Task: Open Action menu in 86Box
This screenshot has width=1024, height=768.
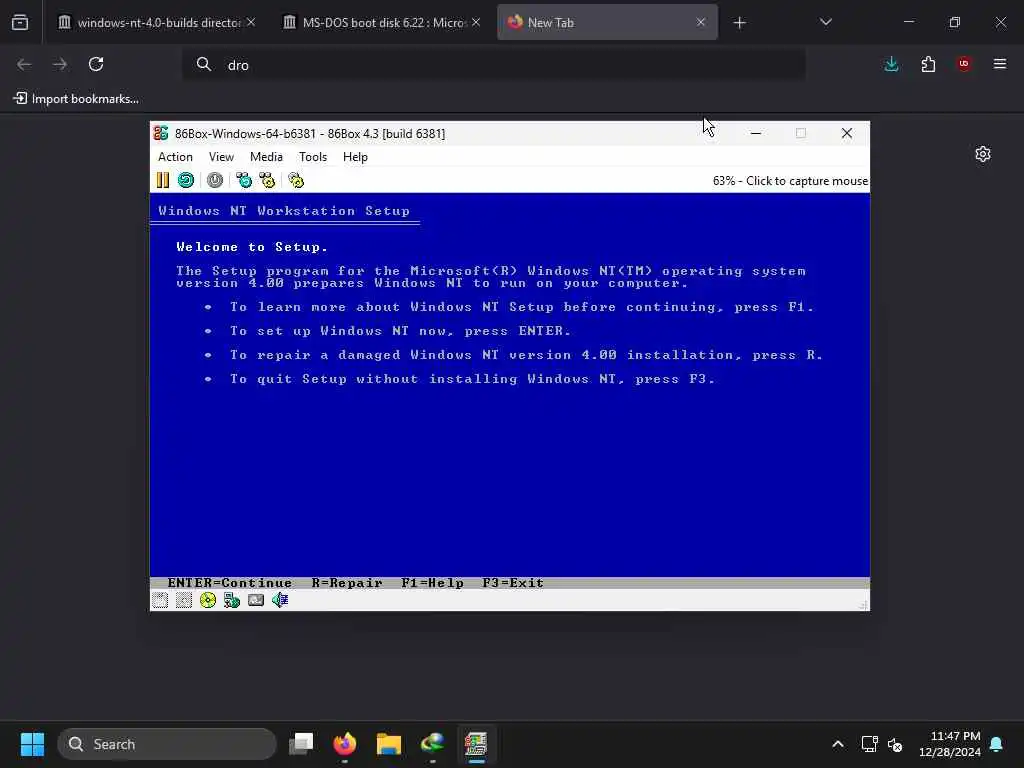Action: pyautogui.click(x=175, y=157)
